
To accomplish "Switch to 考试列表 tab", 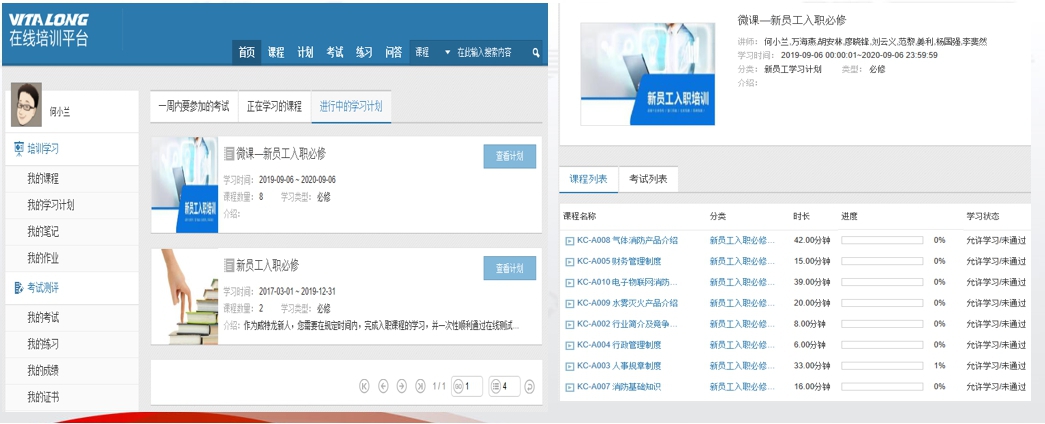I will pyautogui.click(x=649, y=179).
